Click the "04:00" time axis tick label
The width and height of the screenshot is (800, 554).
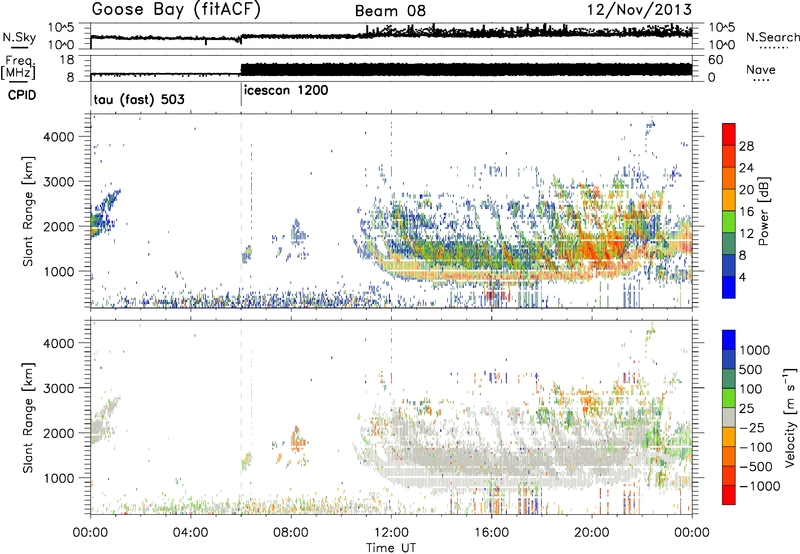click(190, 533)
